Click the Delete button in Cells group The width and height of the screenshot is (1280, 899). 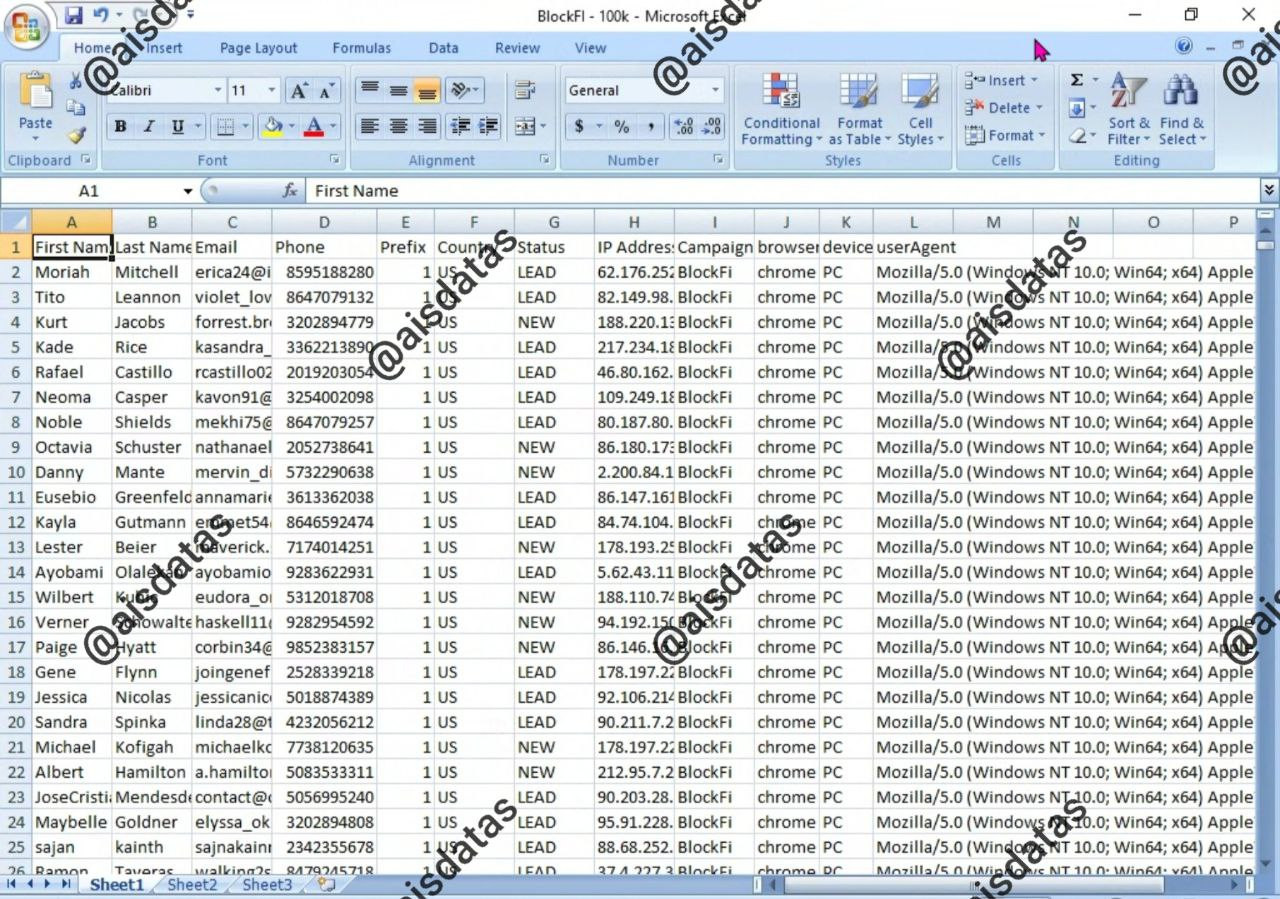click(x=1004, y=108)
